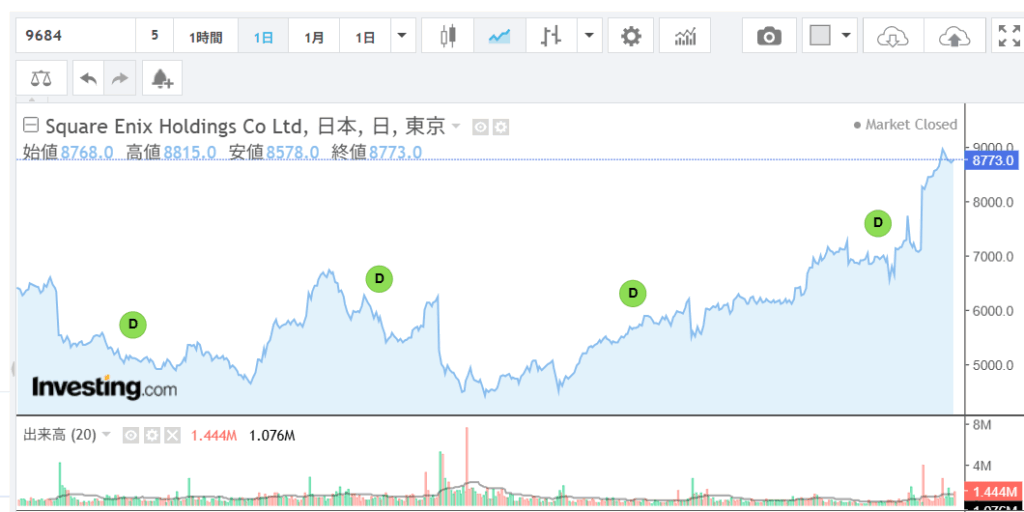Open the Square Enix series settings cog
1024x512 pixels.
click(500, 127)
